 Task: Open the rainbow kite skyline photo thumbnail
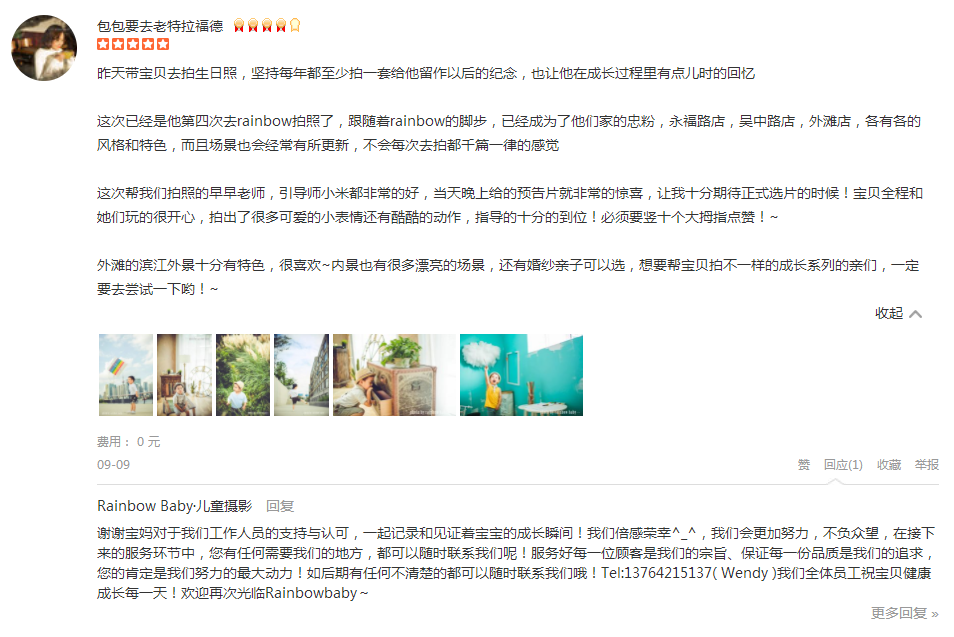coord(126,375)
